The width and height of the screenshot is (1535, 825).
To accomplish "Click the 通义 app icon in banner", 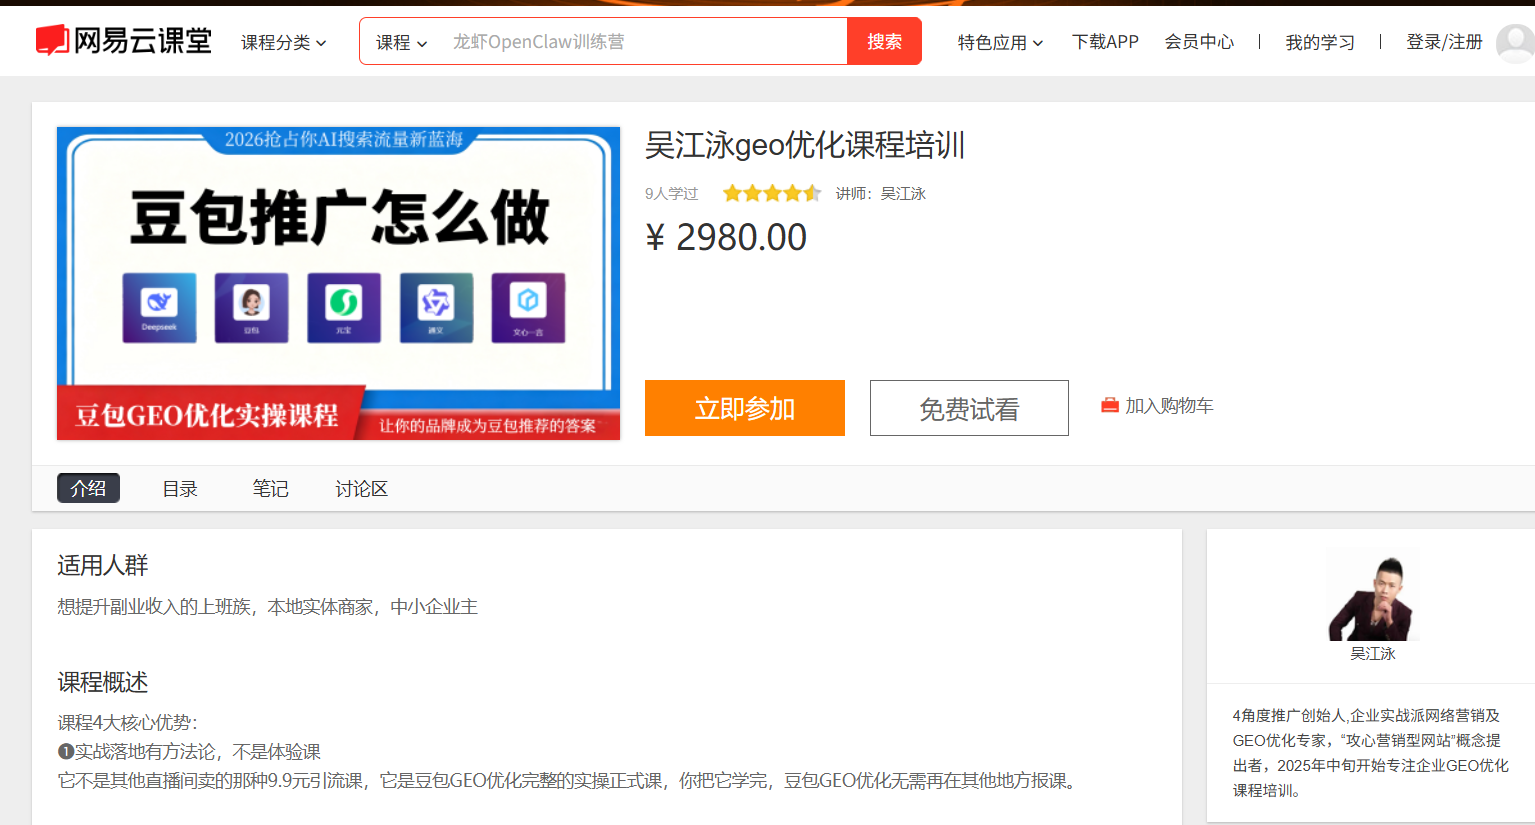I will (x=436, y=308).
